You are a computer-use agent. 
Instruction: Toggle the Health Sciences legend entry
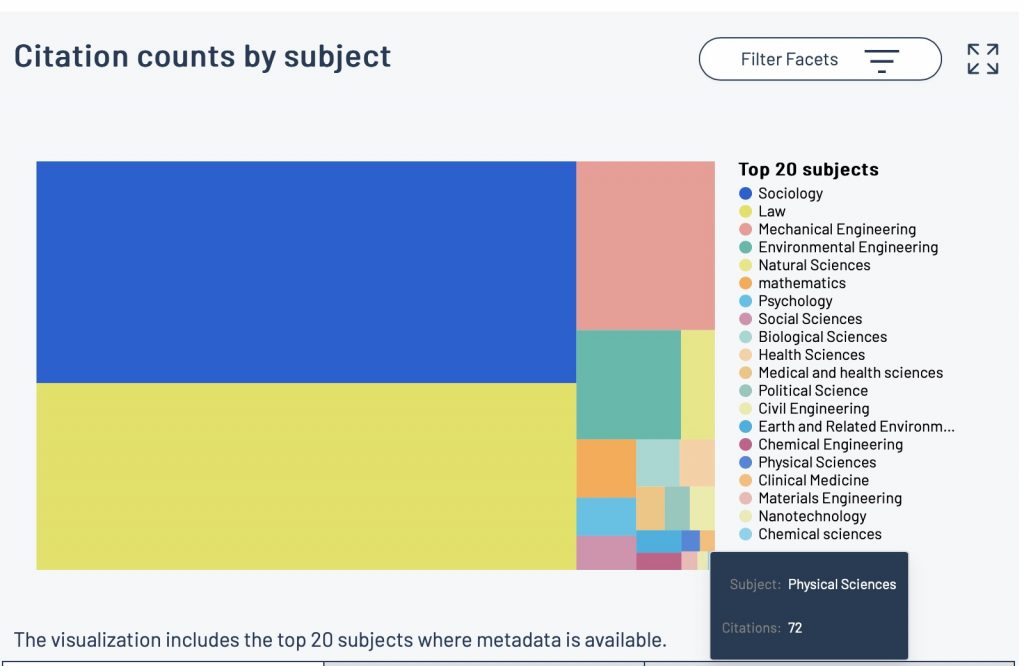point(810,355)
